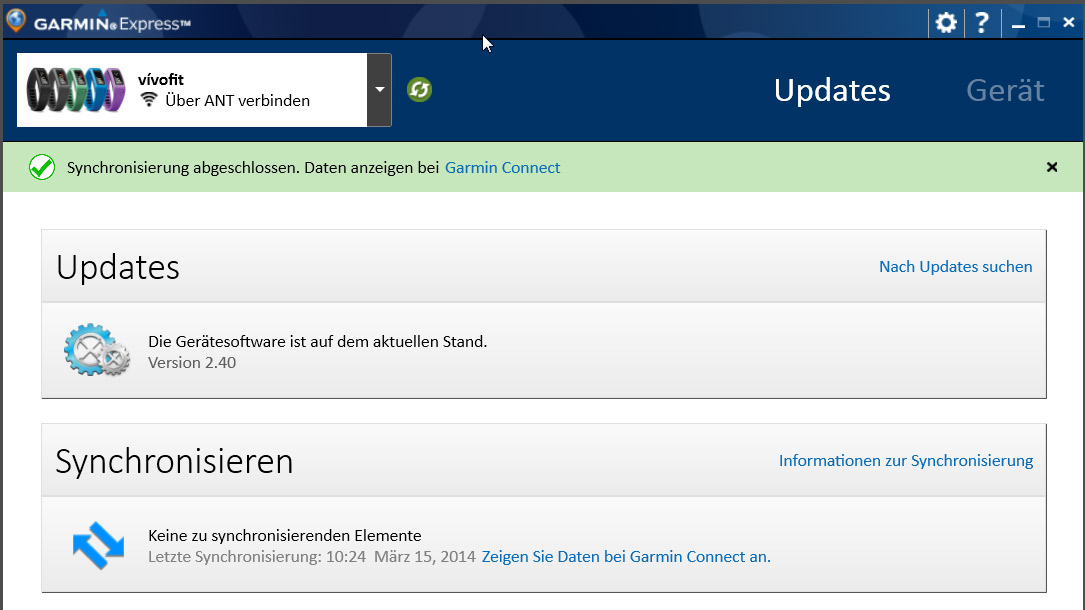Screen dimensions: 1085x610
Task: Click the Garmin Express globe logo
Action: tap(15, 21)
